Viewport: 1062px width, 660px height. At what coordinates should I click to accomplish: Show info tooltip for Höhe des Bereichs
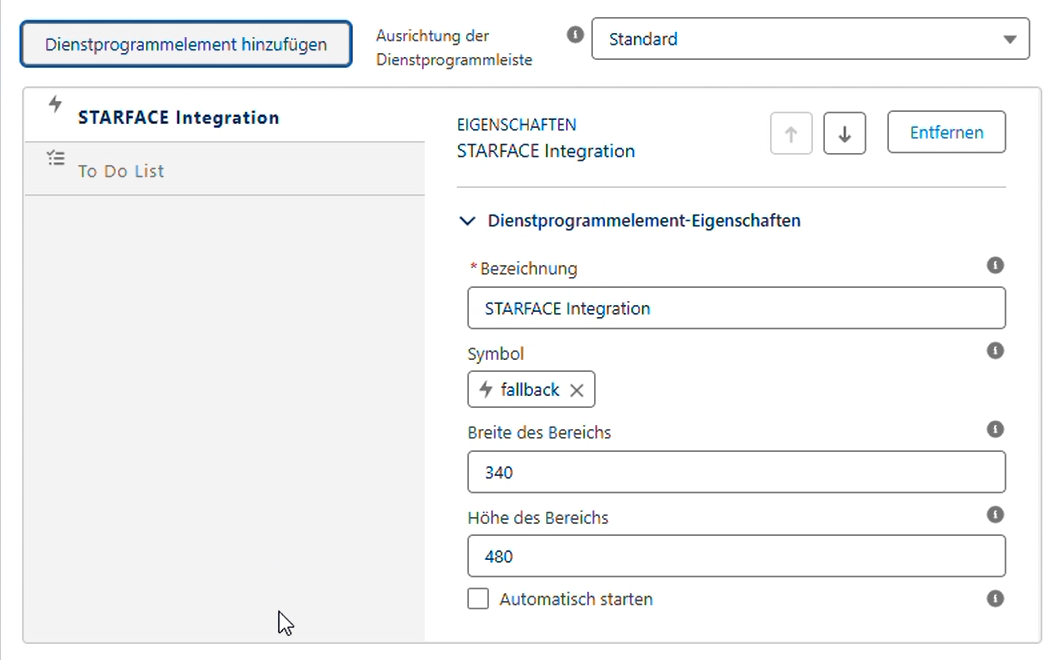pos(995,514)
